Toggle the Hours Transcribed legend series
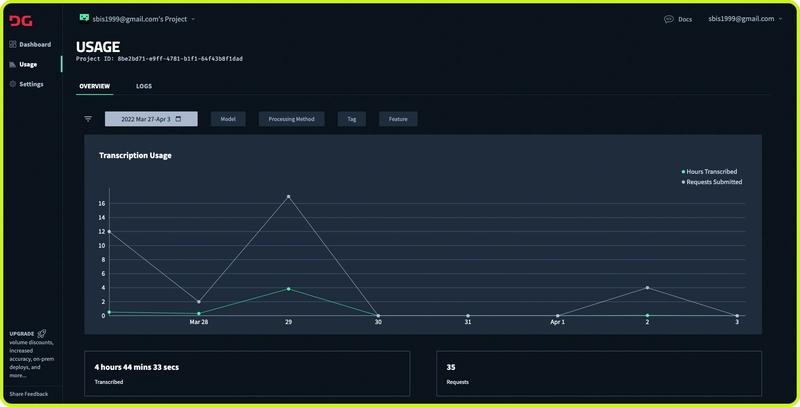The image size is (800, 407). tap(711, 172)
